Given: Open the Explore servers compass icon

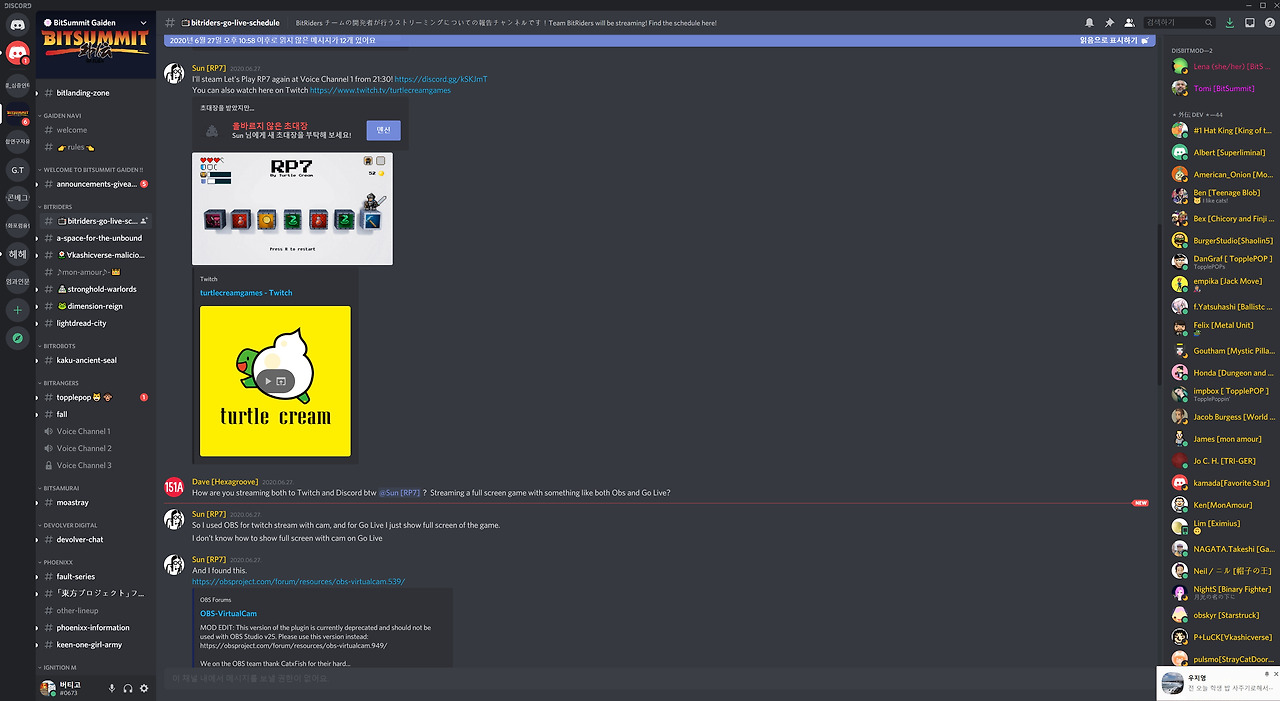Looking at the screenshot, I should [x=17, y=339].
